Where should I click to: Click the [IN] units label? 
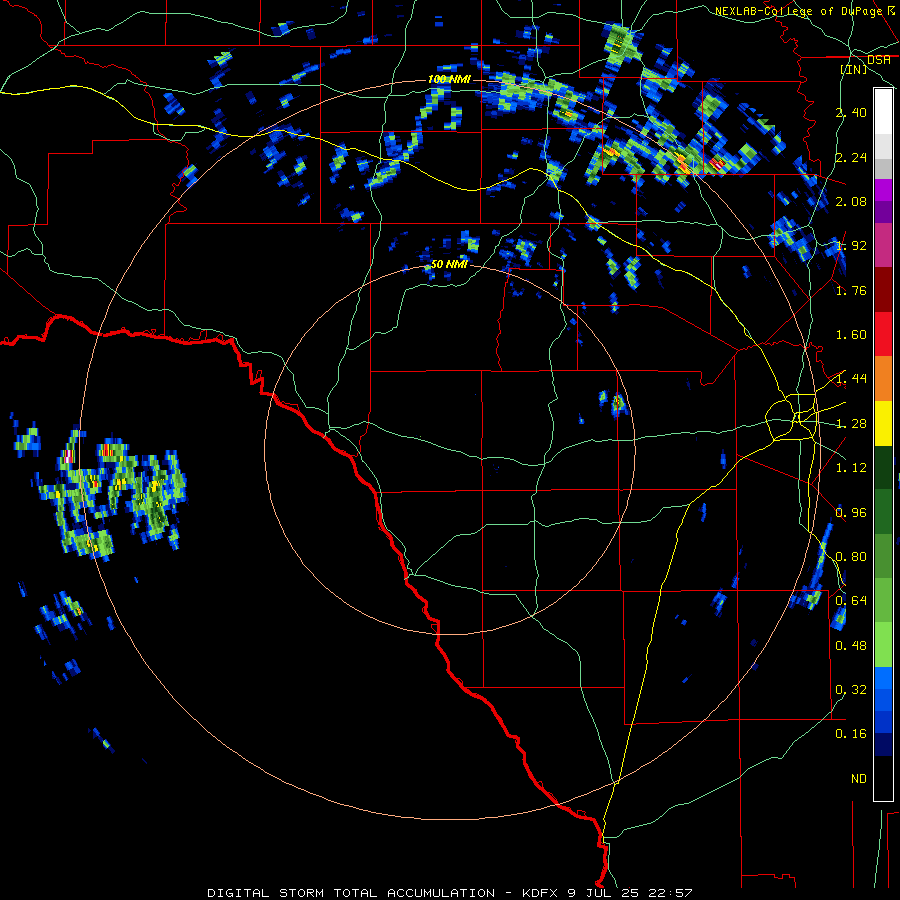(854, 69)
